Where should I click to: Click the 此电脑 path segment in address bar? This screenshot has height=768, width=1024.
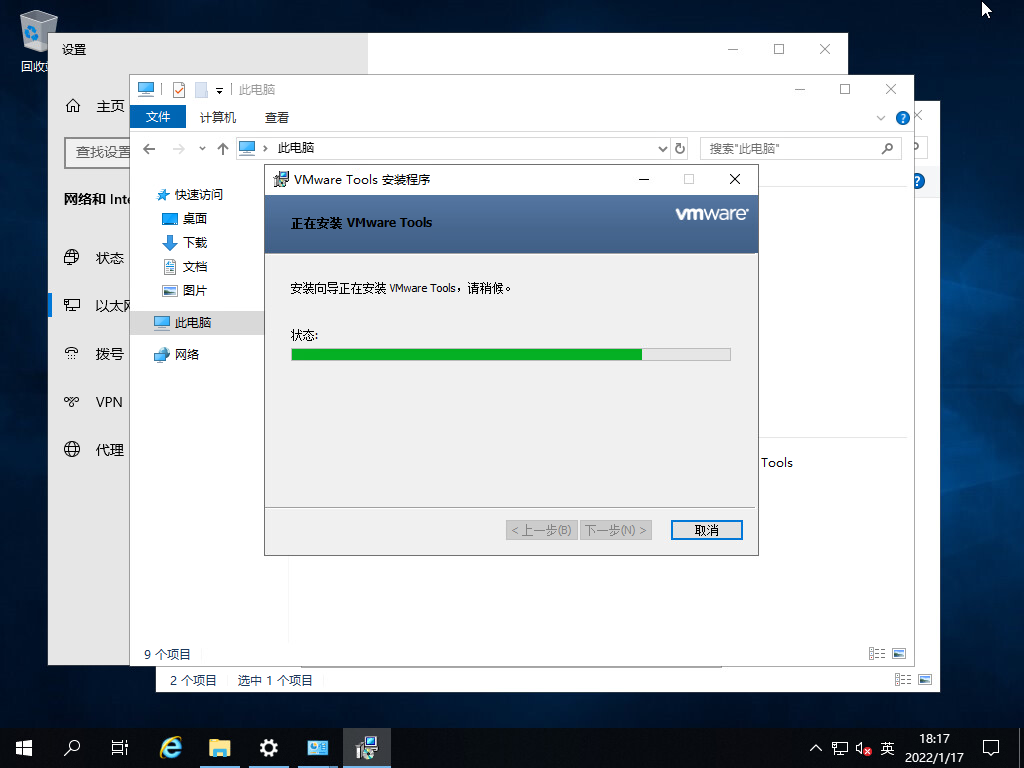[x=296, y=148]
